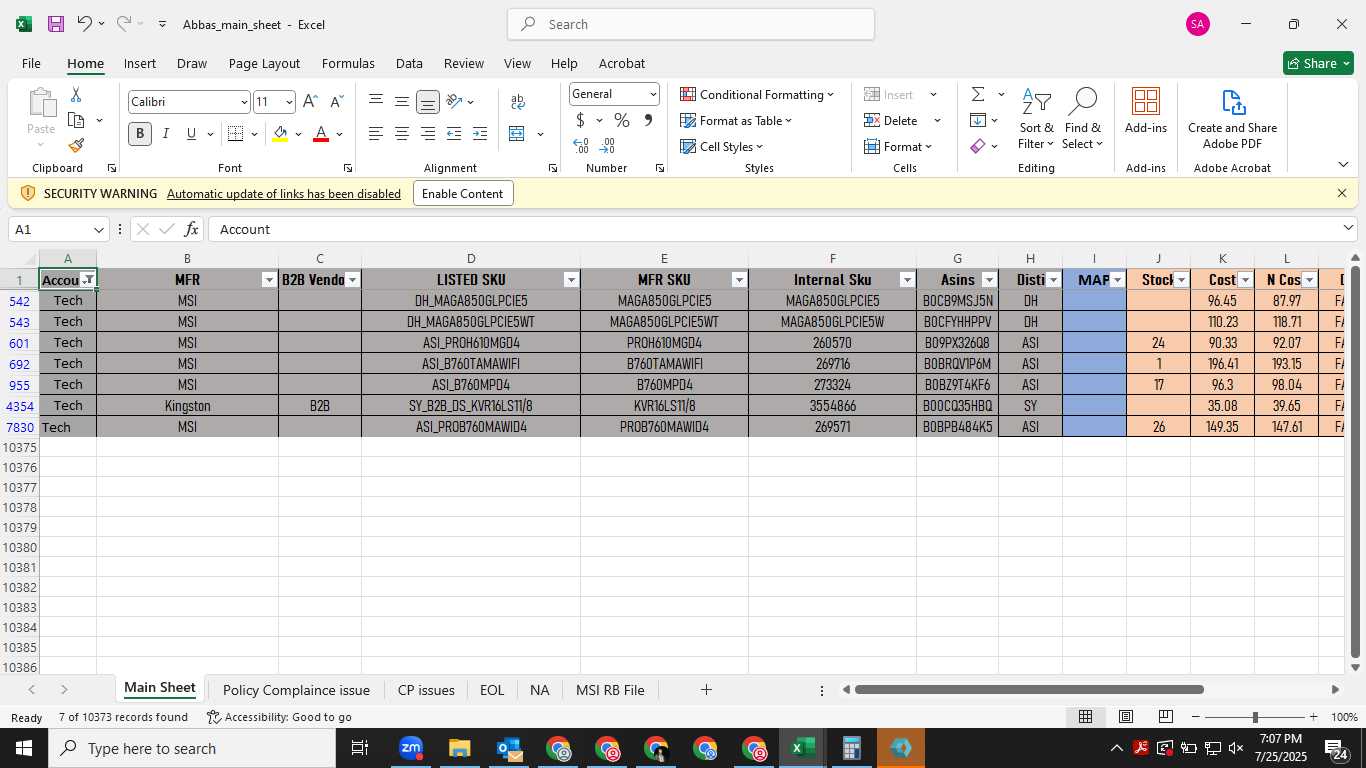Click the Borders icon
1366x768 pixels.
coord(236,134)
